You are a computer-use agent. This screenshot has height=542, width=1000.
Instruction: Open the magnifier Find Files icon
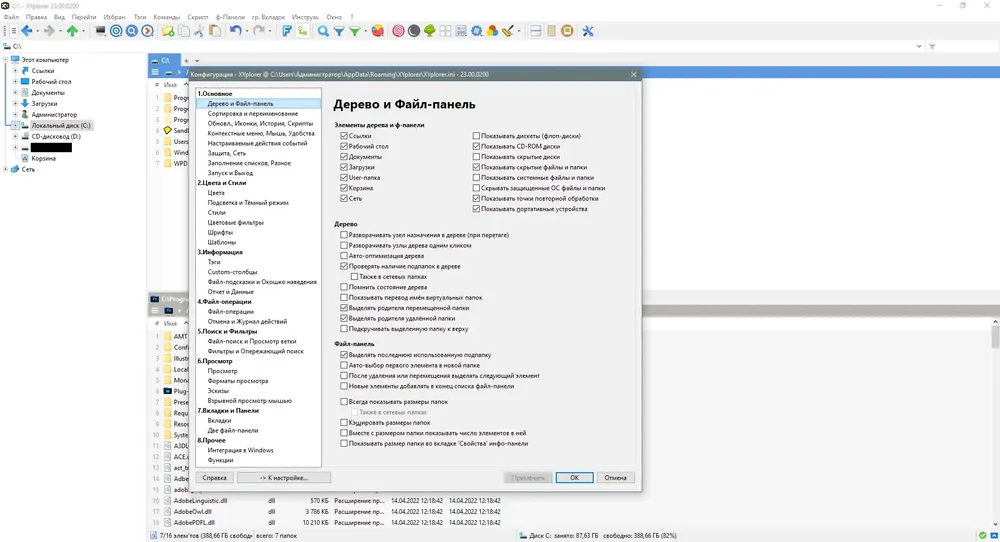click(323, 31)
